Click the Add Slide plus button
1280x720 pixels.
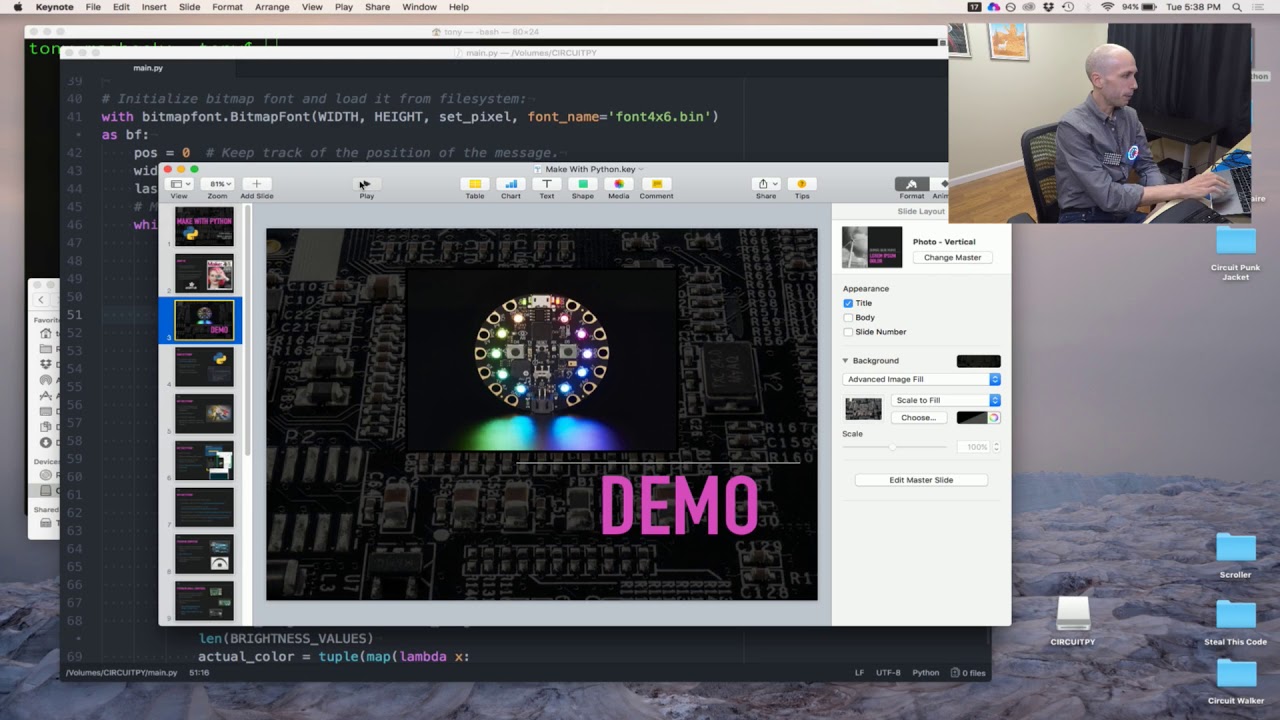tap(256, 184)
